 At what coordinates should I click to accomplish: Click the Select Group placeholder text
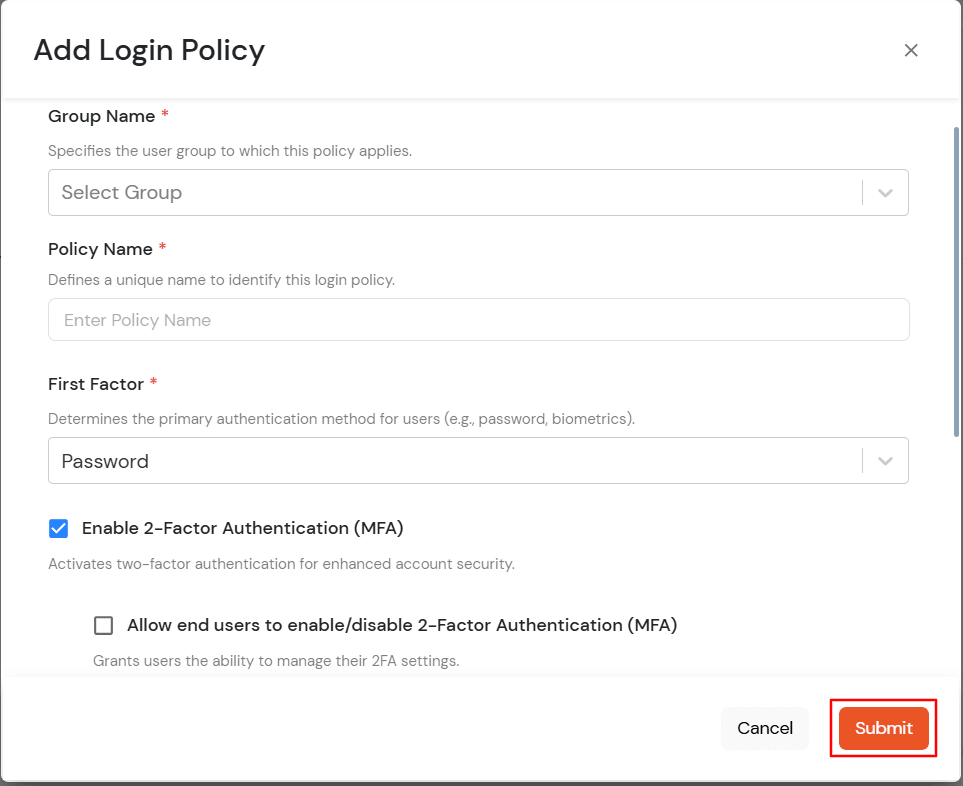[x=121, y=192]
